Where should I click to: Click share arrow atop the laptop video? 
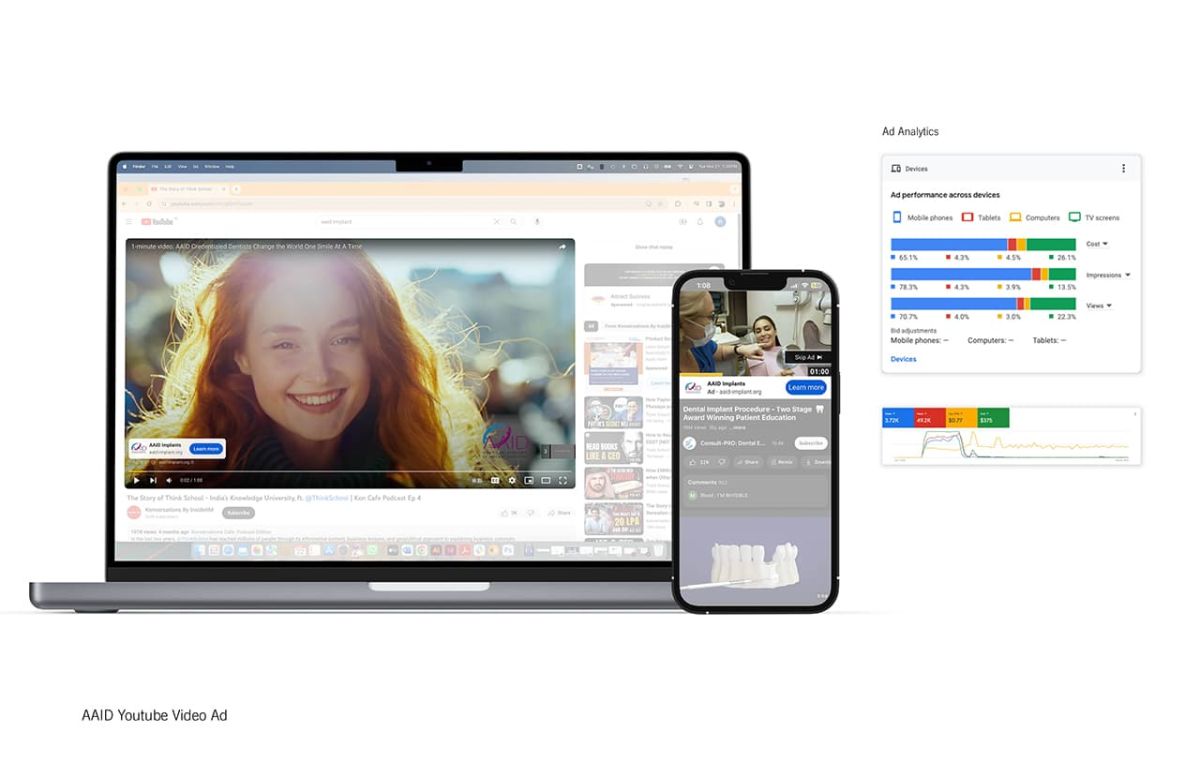point(561,246)
